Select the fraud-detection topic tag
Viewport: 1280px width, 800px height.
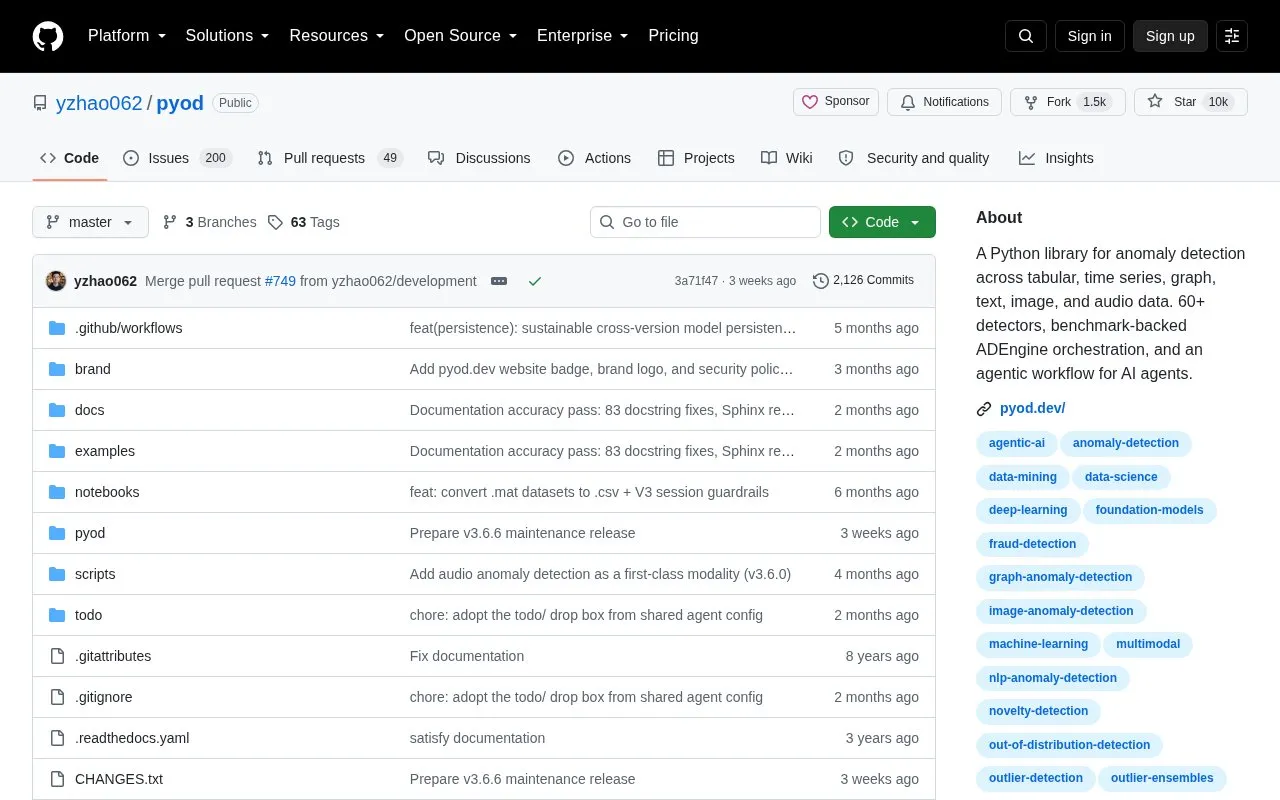[x=1032, y=544]
